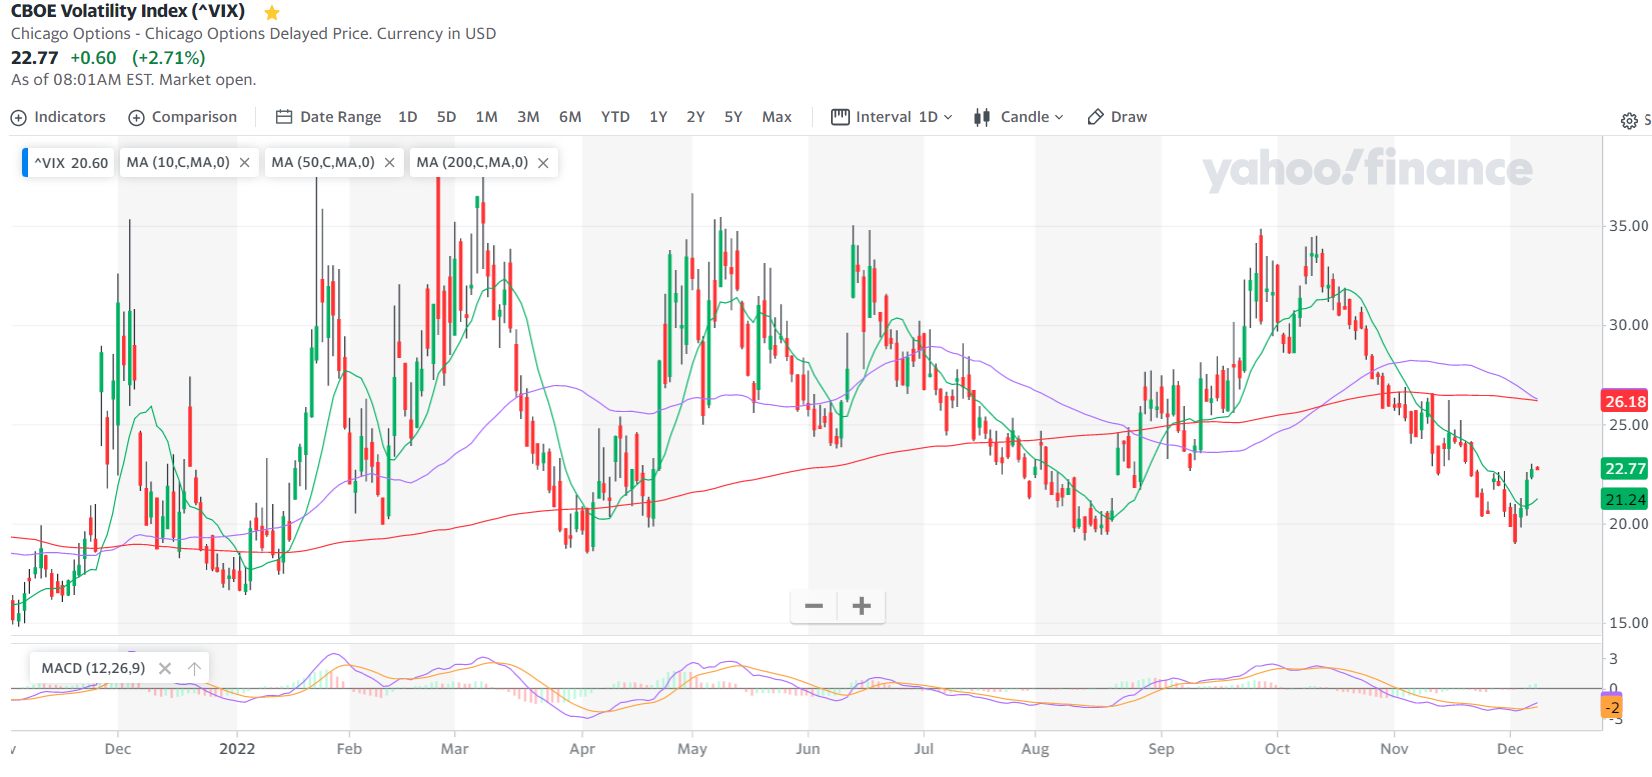
Task: Expand the Interval 1D dropdown
Action: [x=892, y=117]
